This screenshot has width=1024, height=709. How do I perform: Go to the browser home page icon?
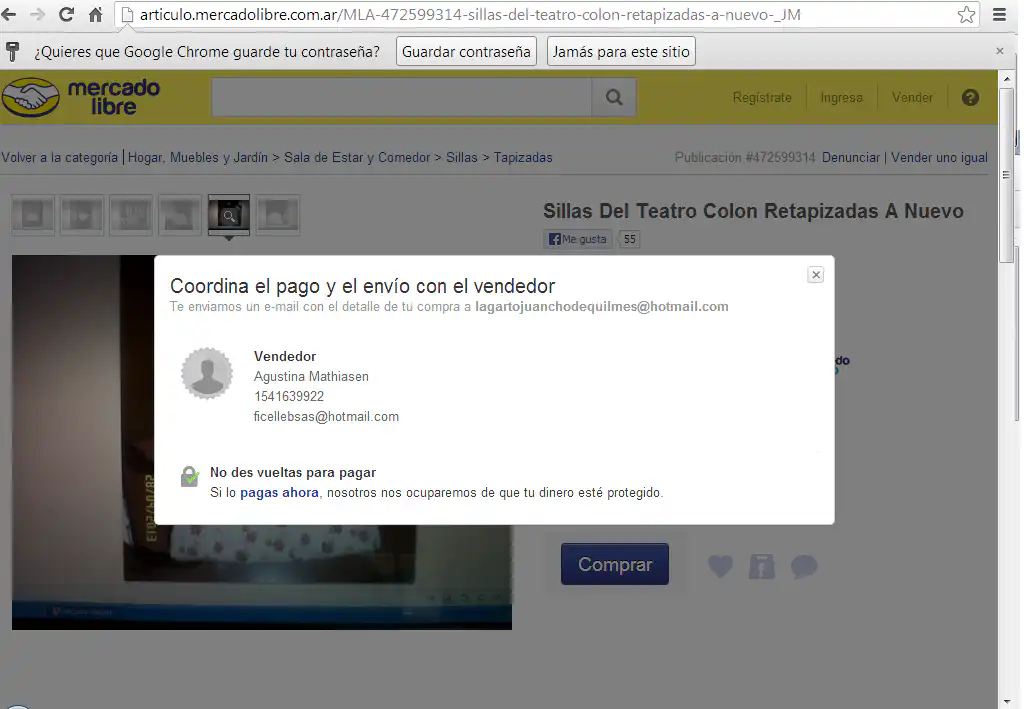(96, 15)
